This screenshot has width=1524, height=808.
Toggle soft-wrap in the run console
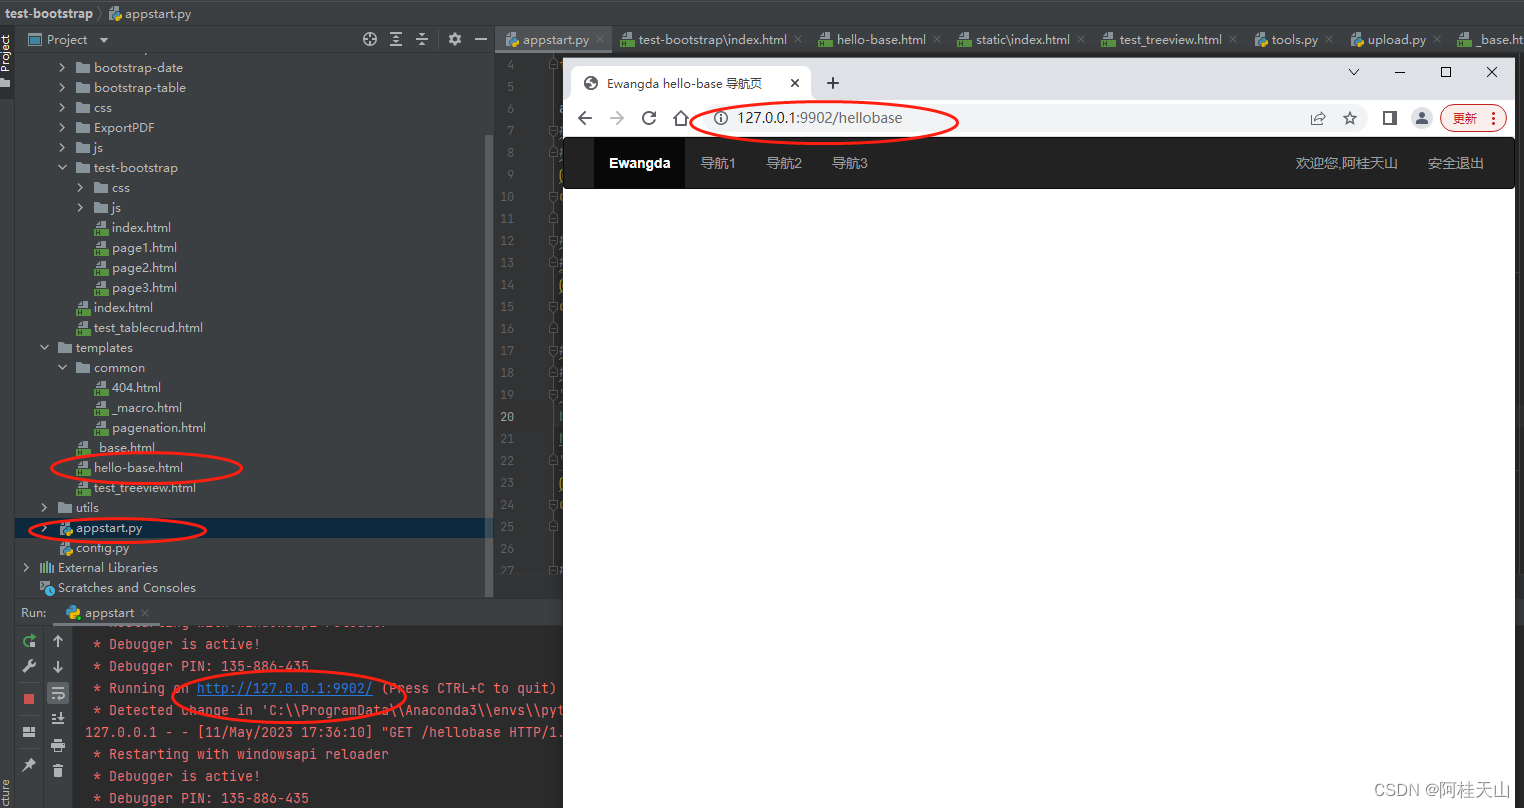(x=58, y=692)
